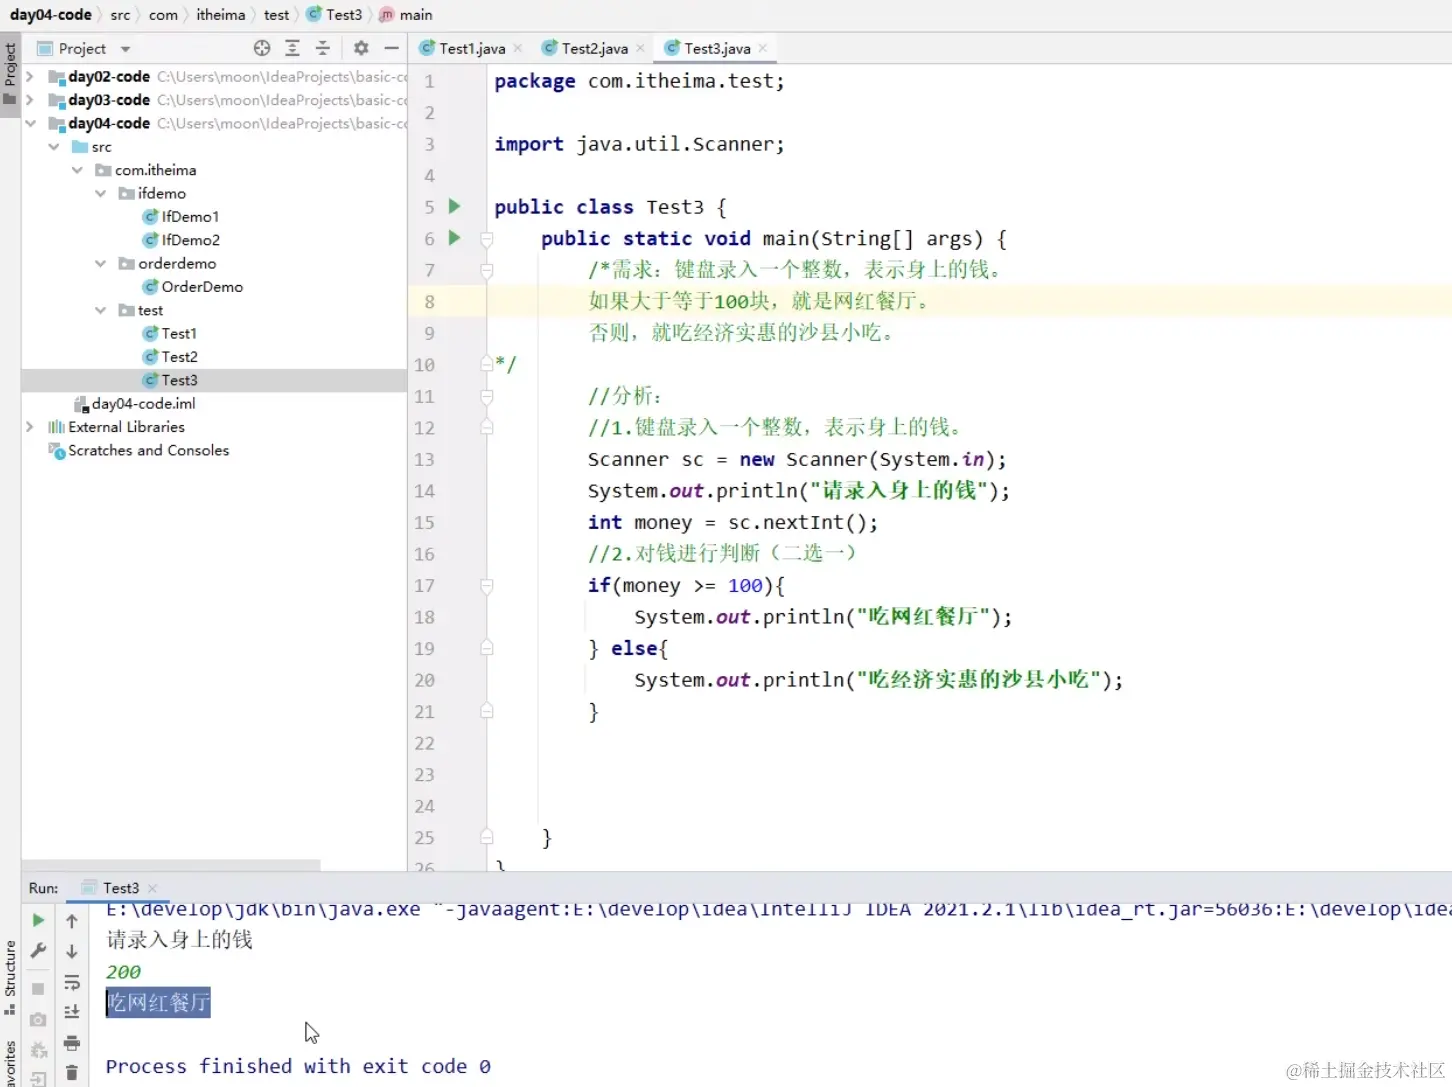1452x1087 pixels.
Task: Click the camera thread dump icon
Action: point(38,1019)
